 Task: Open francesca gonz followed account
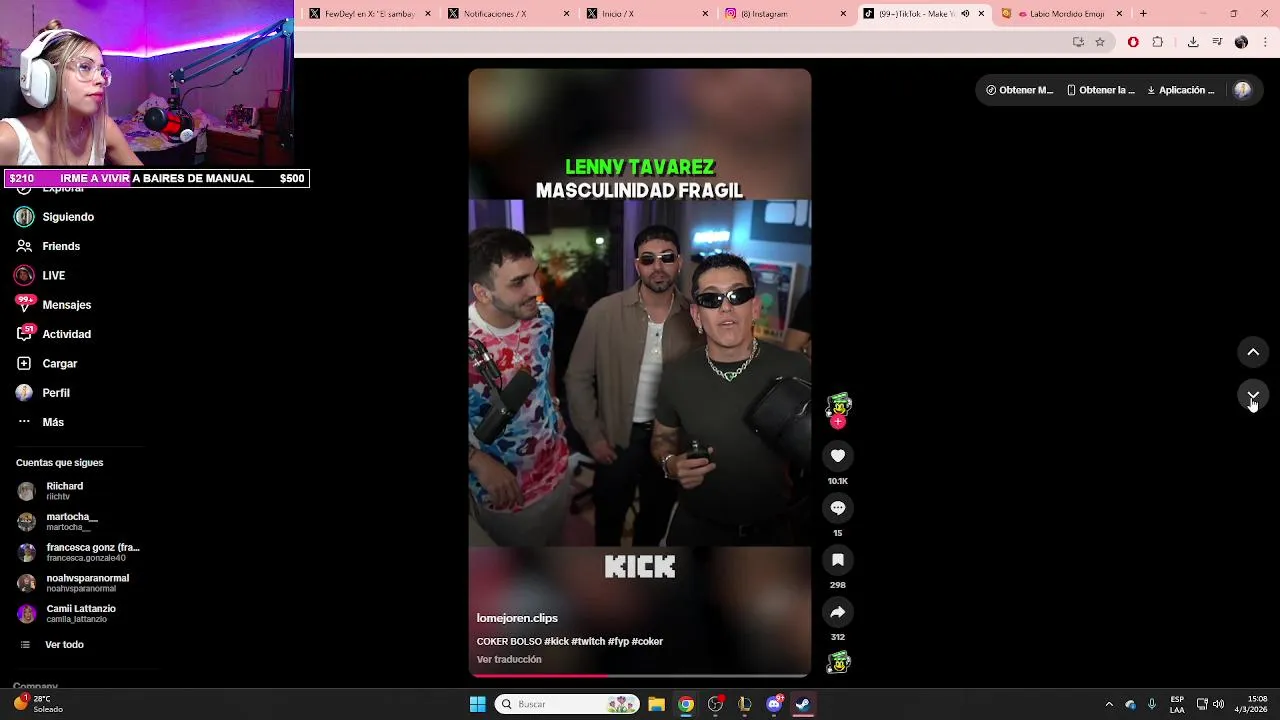pos(78,552)
